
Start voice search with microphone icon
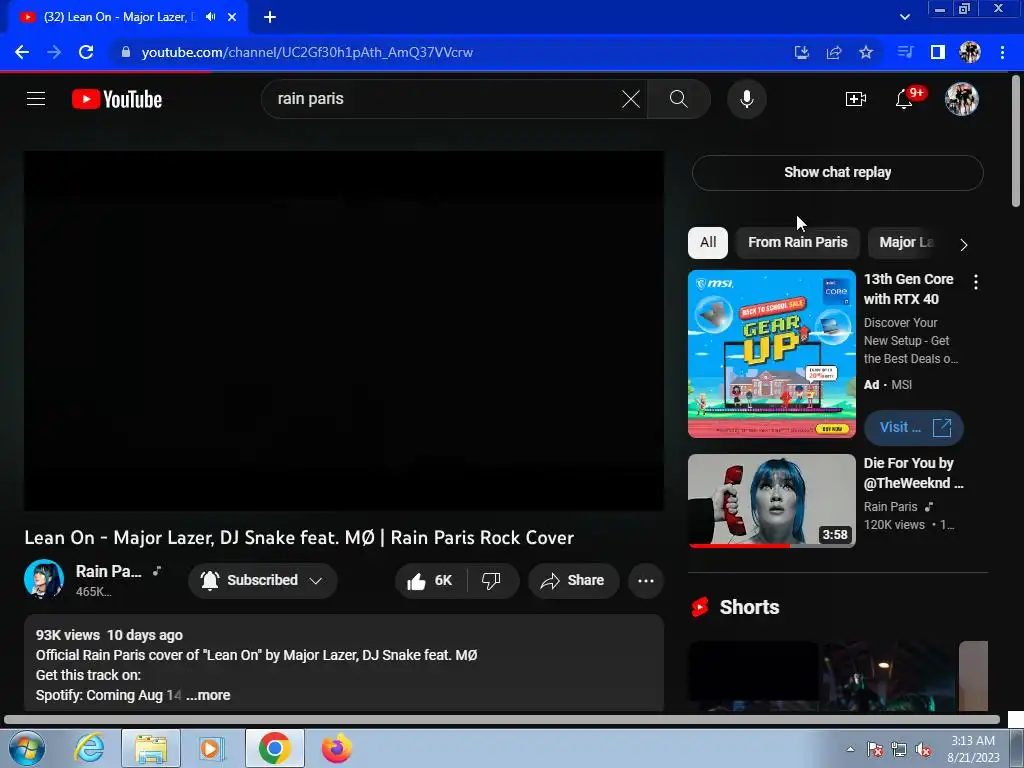746,99
